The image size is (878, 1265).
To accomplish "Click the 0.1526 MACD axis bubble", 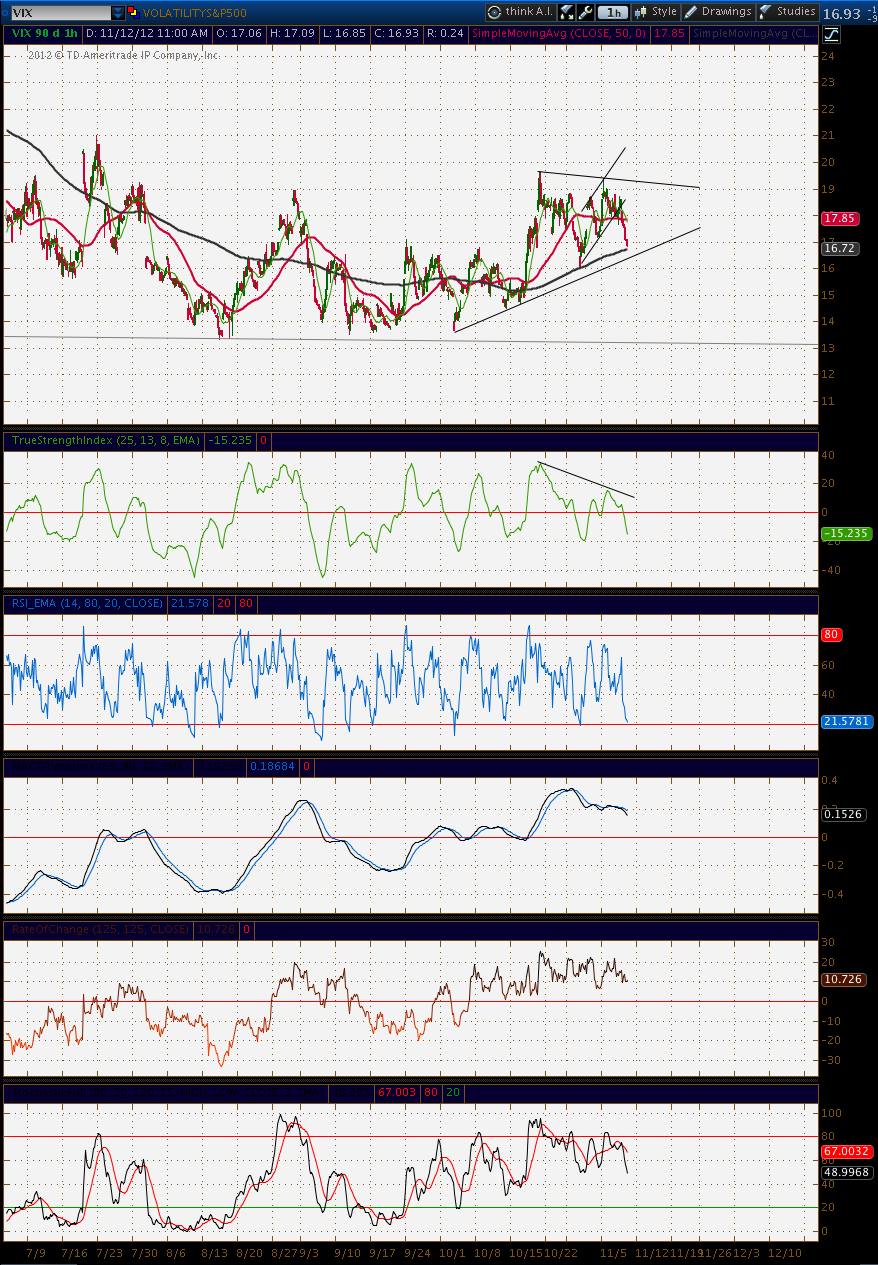I will [x=842, y=814].
